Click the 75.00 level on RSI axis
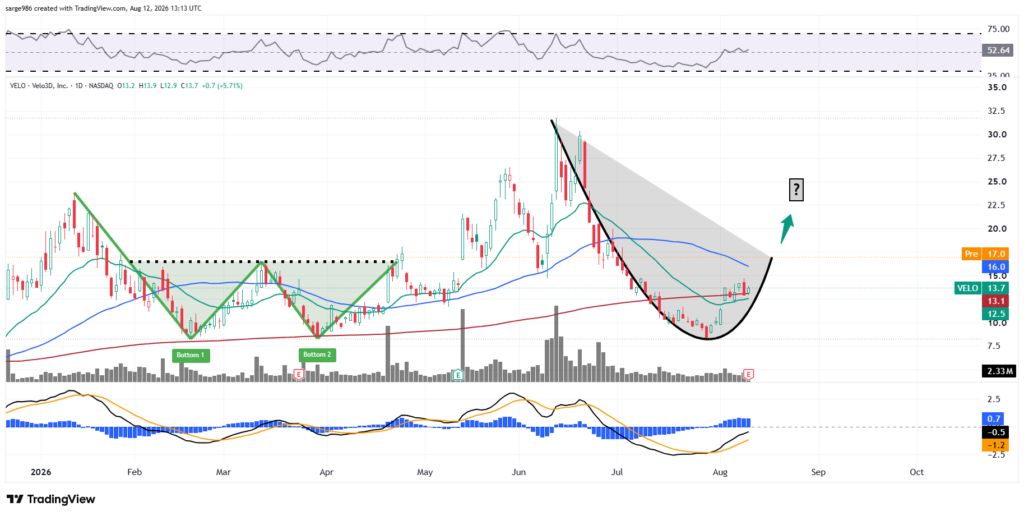This screenshot has width=1024, height=516. click(x=998, y=29)
